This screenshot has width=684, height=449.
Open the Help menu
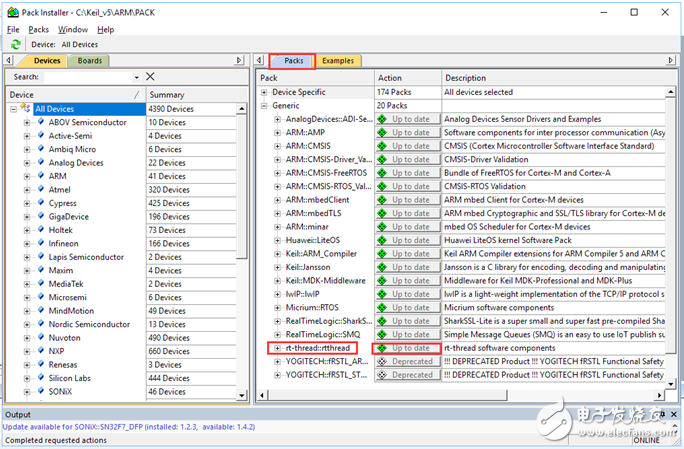[x=106, y=30]
